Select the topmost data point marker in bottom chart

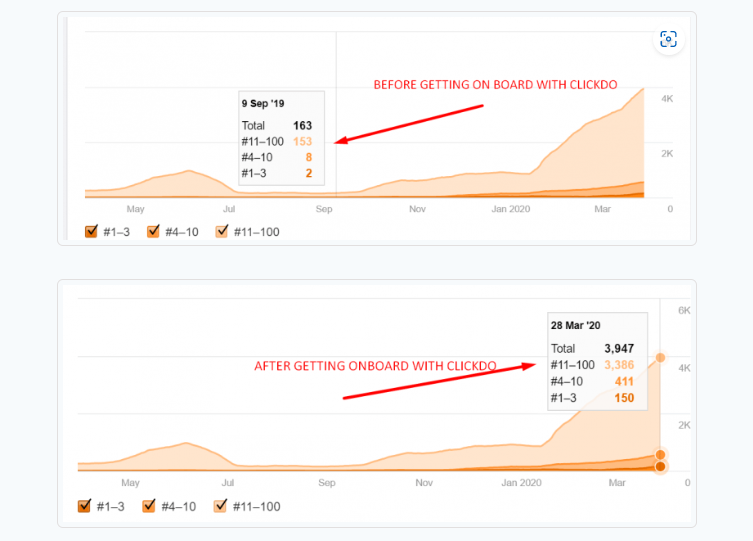coord(660,358)
